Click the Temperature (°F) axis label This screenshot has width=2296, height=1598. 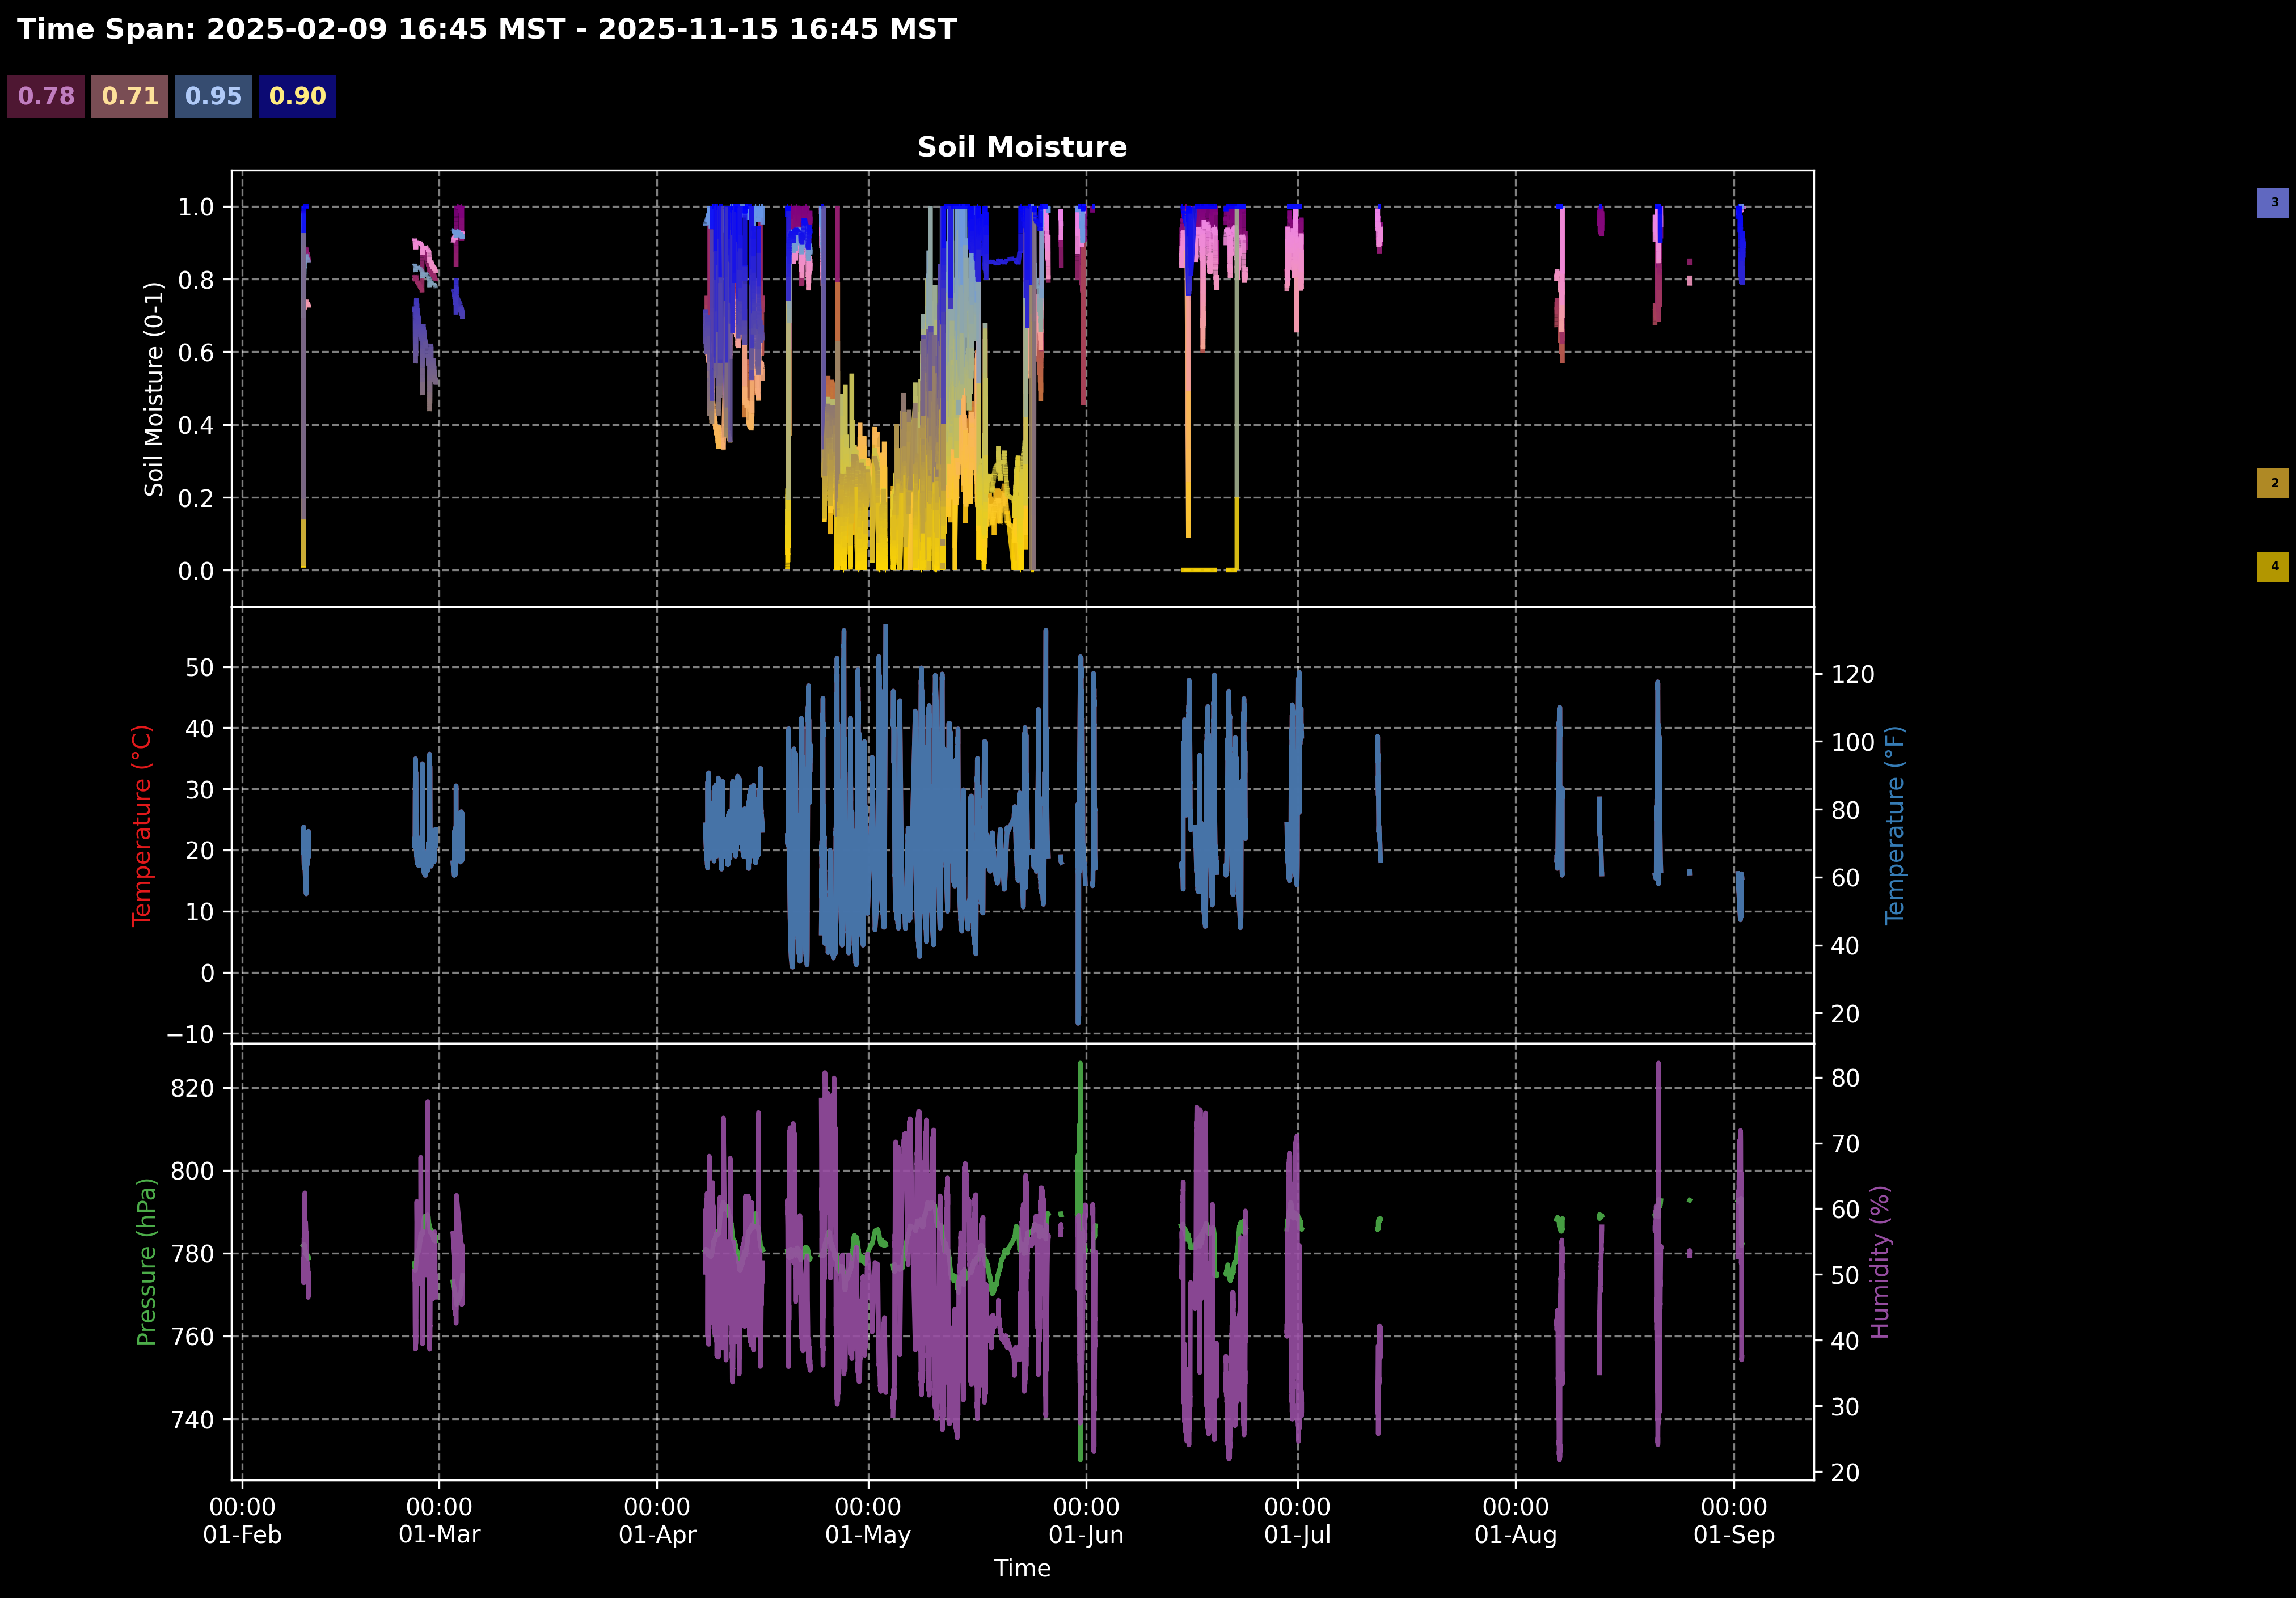(x=1894, y=826)
